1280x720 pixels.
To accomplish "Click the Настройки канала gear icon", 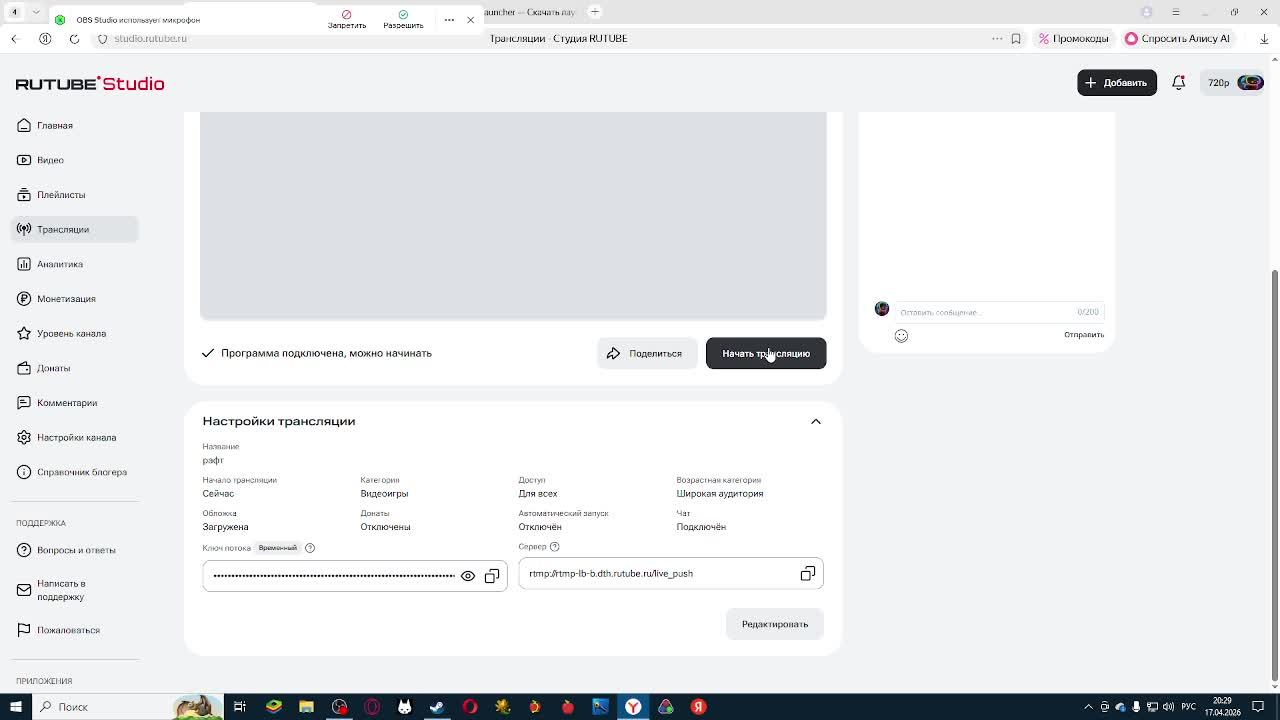I will point(24,437).
